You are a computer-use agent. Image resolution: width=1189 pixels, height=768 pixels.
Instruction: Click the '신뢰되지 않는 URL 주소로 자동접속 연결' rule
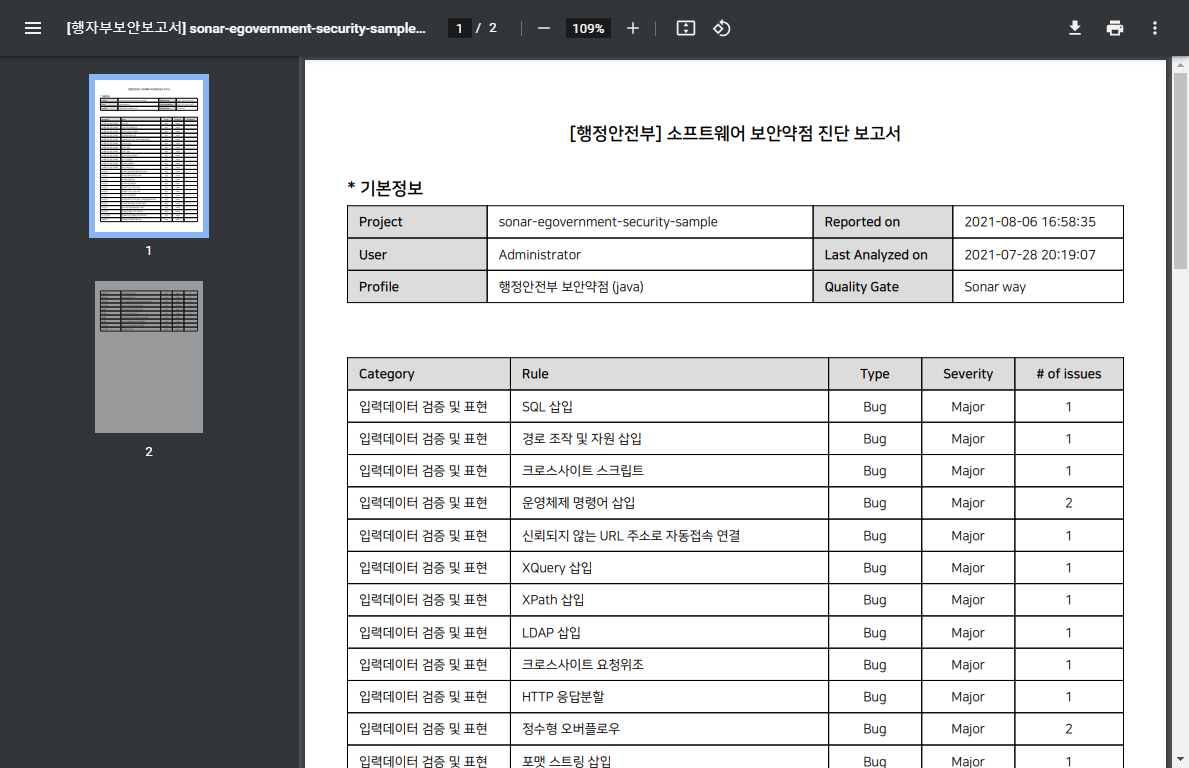pyautogui.click(x=669, y=535)
